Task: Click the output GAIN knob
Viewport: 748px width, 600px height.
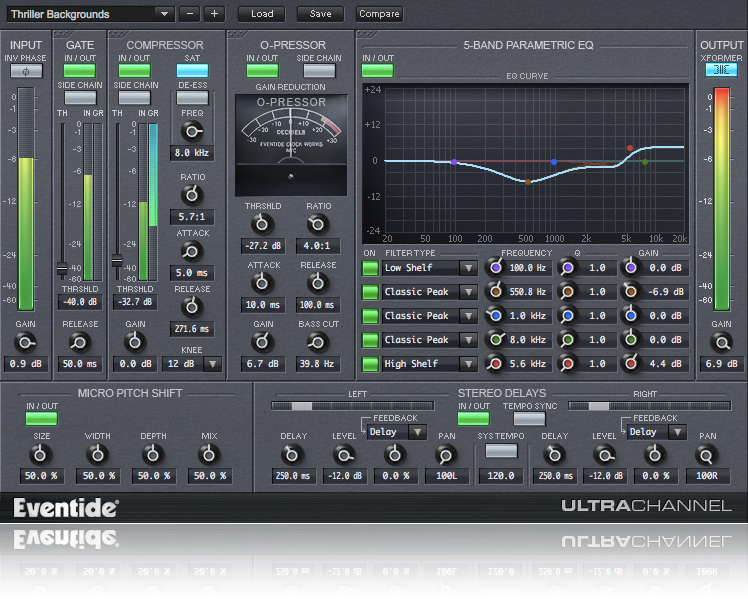Action: click(x=721, y=342)
